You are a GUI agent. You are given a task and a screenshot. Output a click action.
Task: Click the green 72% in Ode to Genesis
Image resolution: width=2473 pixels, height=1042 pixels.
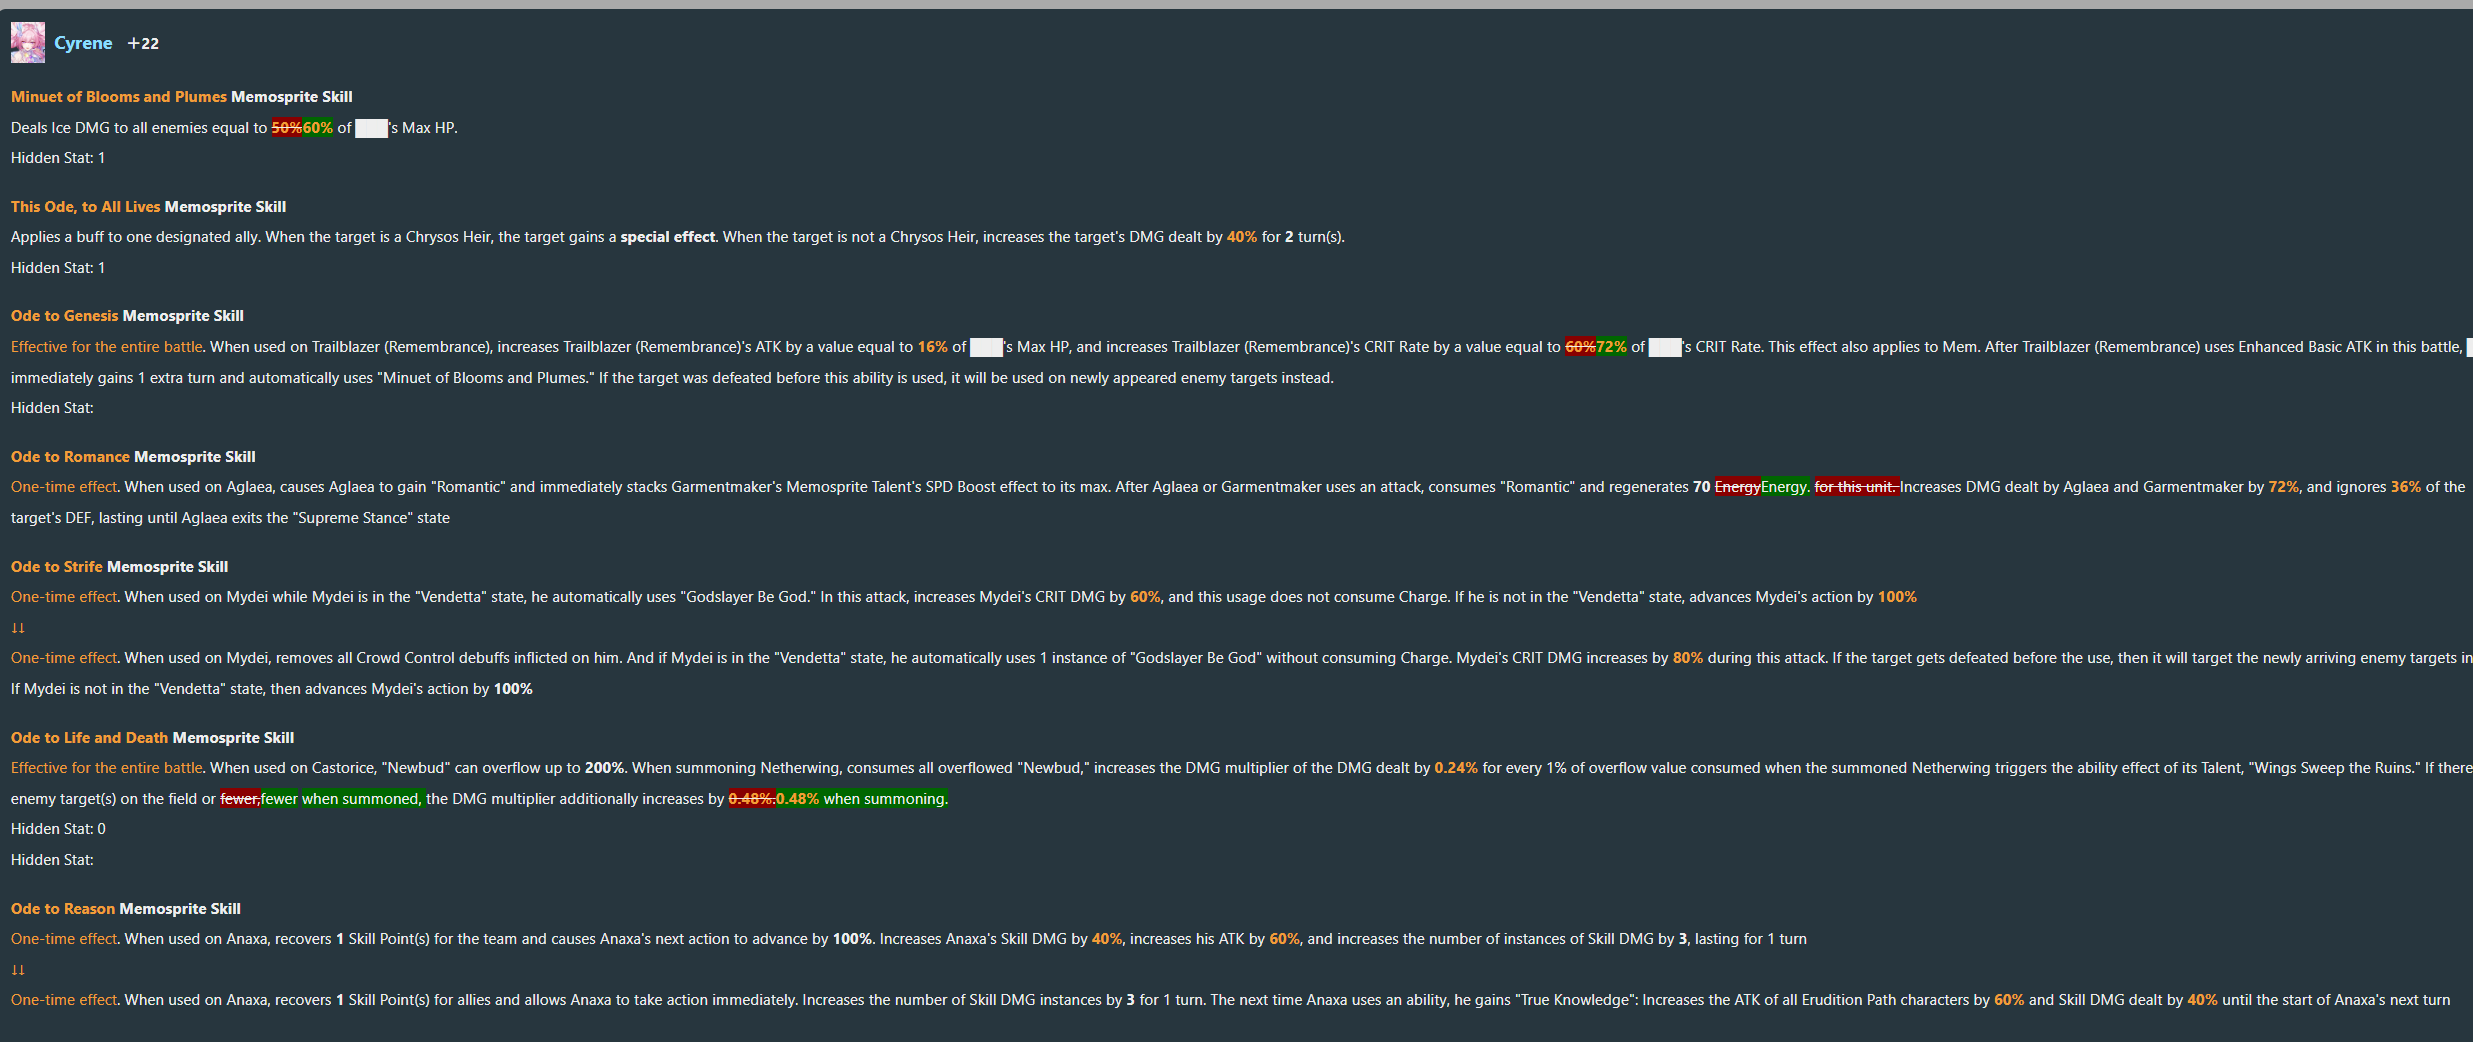click(1612, 347)
